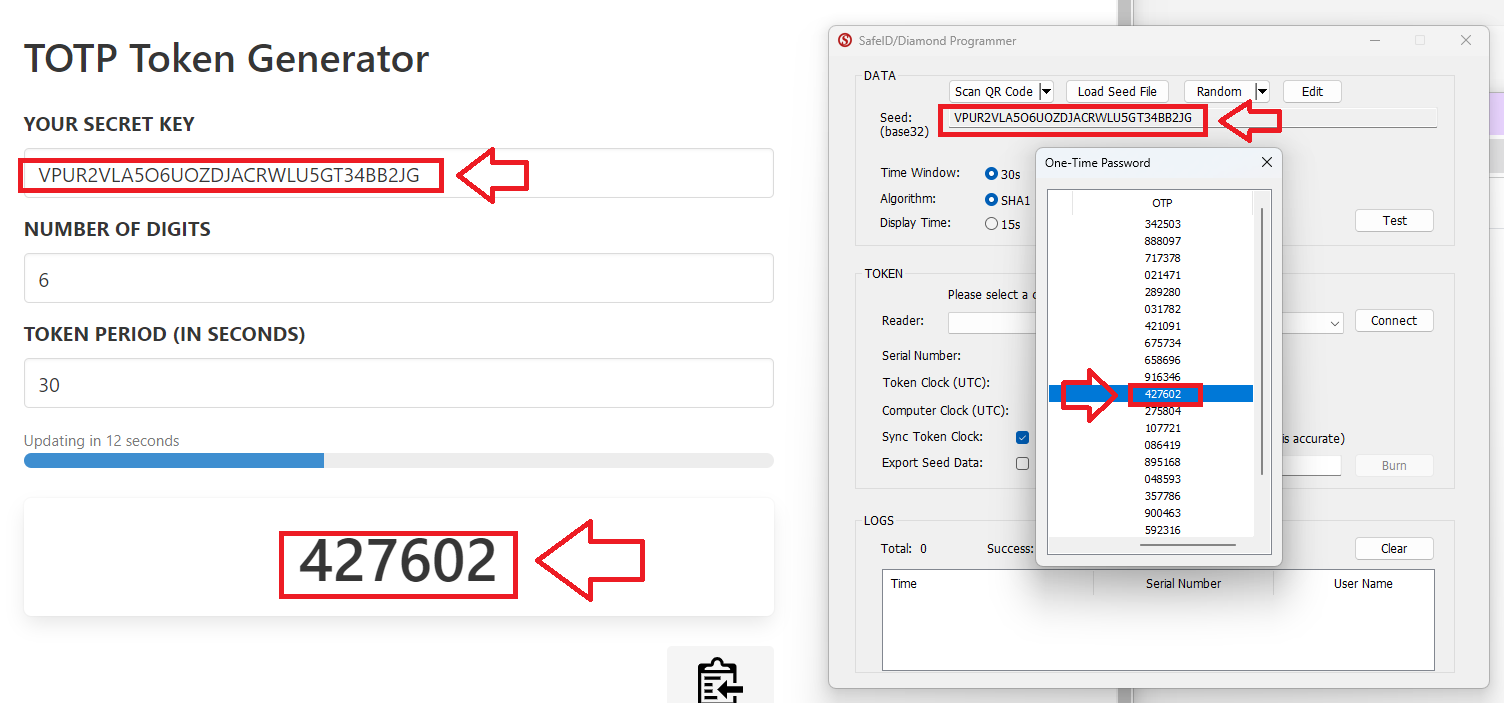Screen dimensions: 1504x703
Task: Open the Random button dropdown arrow
Action: pyautogui.click(x=1262, y=92)
